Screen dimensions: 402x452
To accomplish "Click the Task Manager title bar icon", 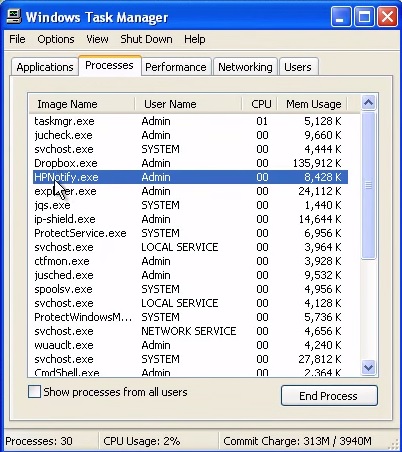I will tap(14, 16).
